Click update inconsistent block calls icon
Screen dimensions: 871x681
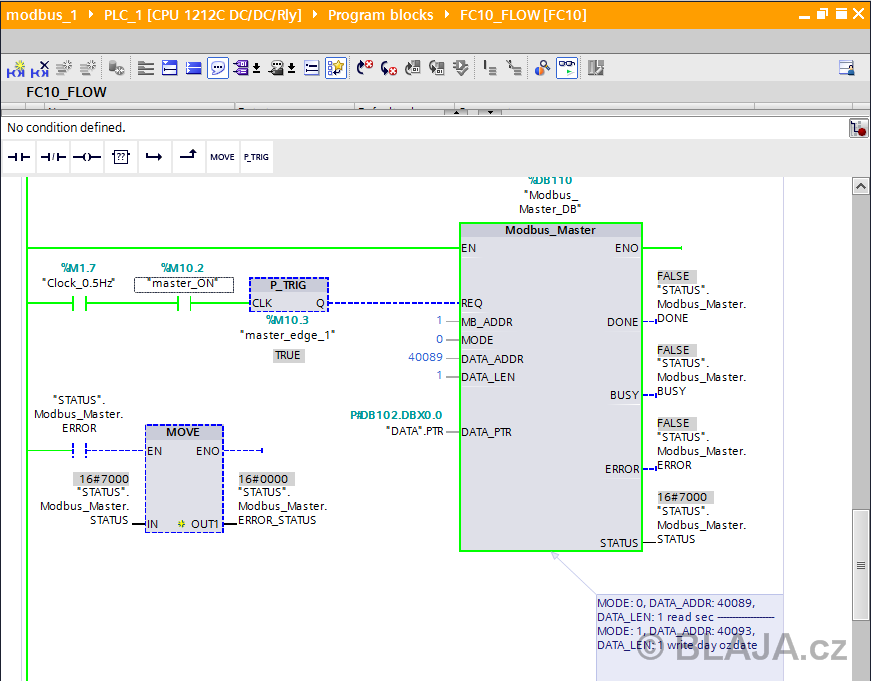[x=413, y=68]
